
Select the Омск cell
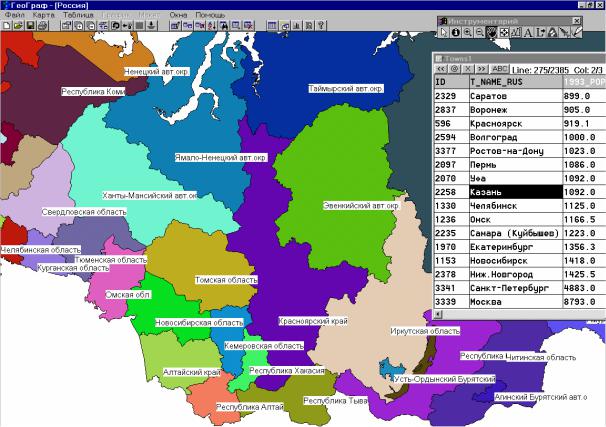tap(516, 219)
